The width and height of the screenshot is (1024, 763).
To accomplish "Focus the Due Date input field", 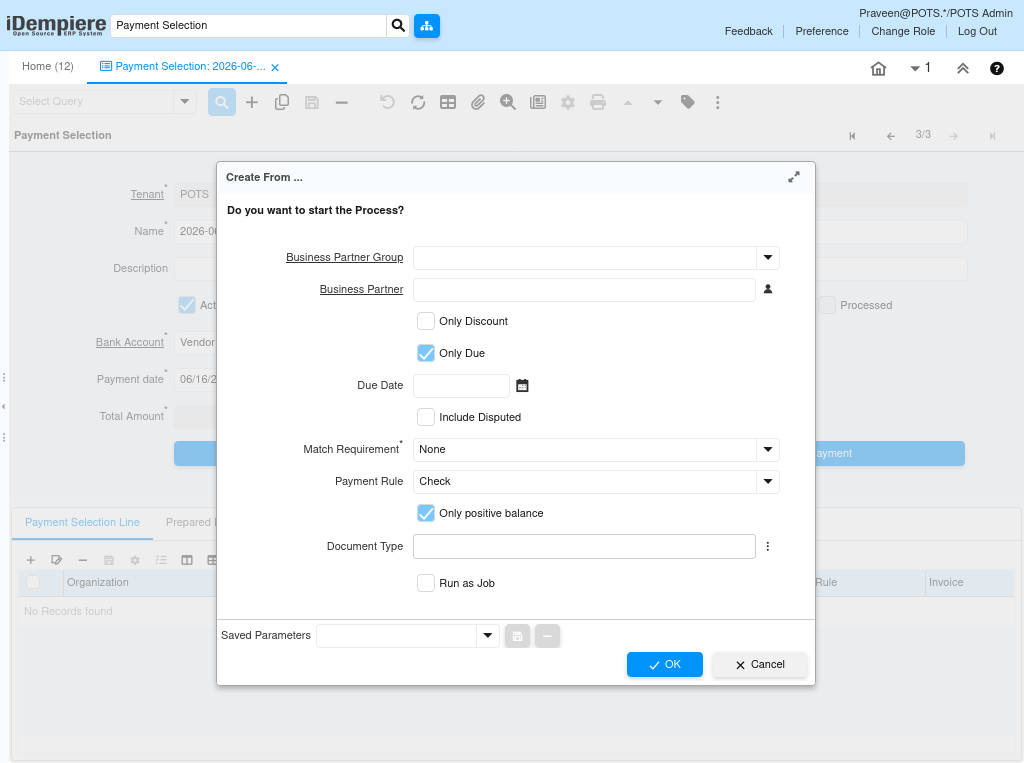I will pos(461,386).
